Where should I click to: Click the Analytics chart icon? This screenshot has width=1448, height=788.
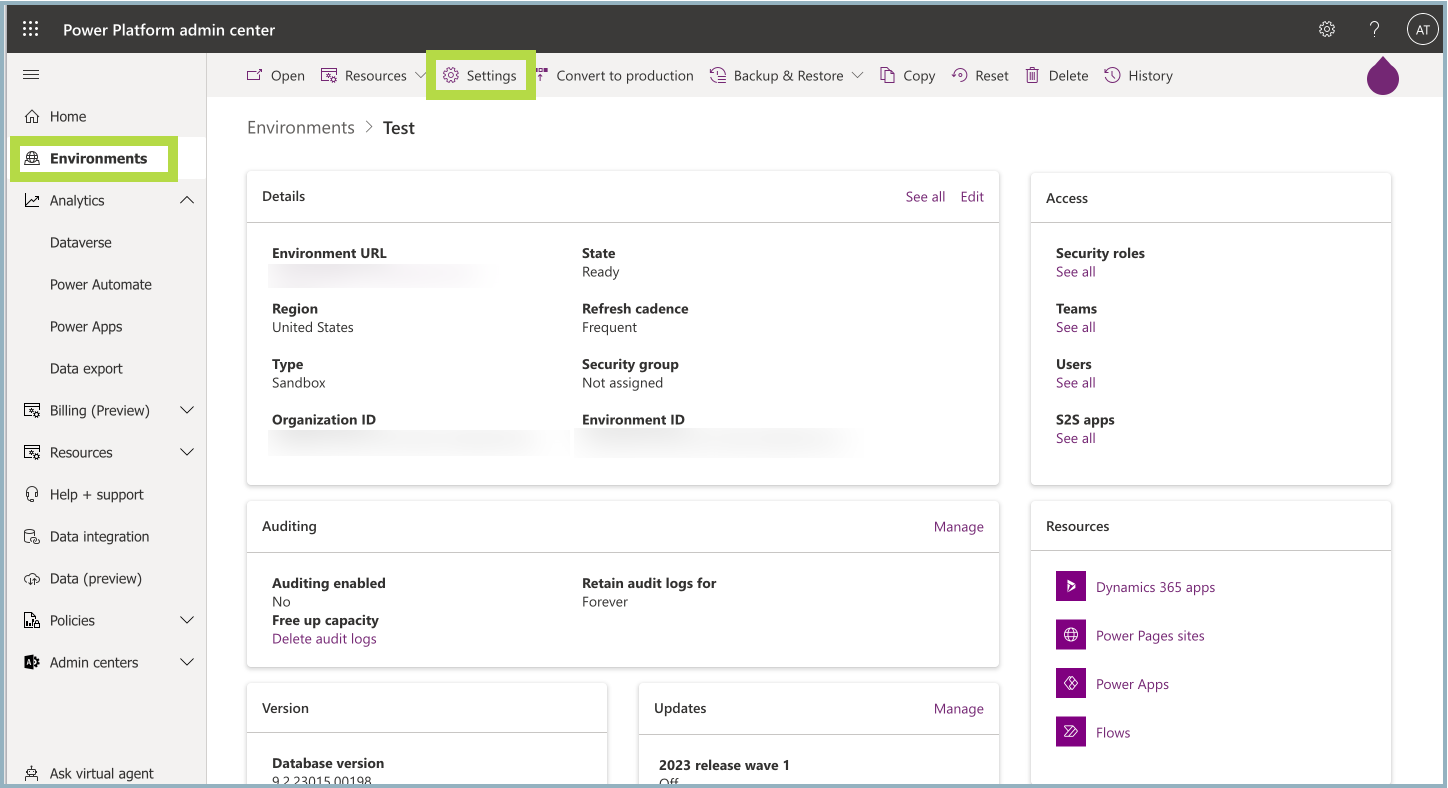pos(32,201)
